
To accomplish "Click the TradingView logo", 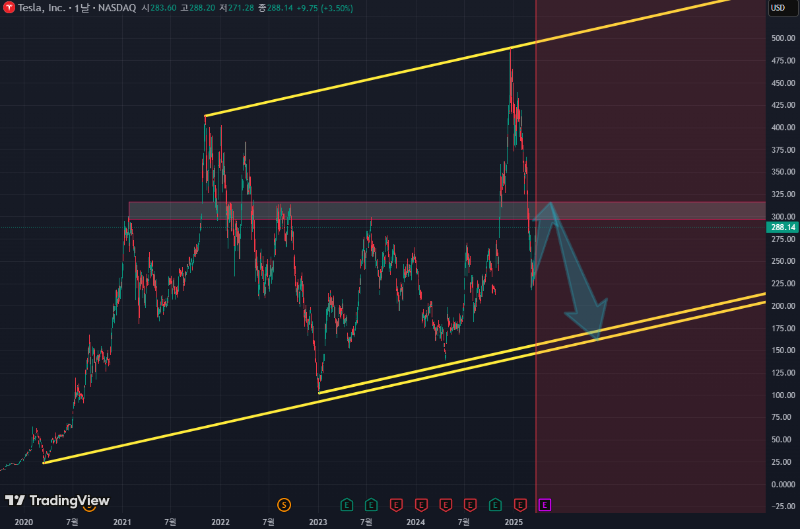I will click(x=57, y=500).
